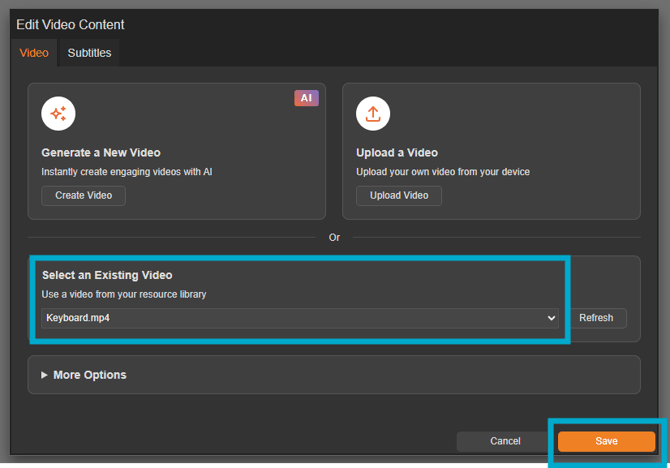
Task: Click the Edit Video Content dialog title
Action: coord(70,24)
